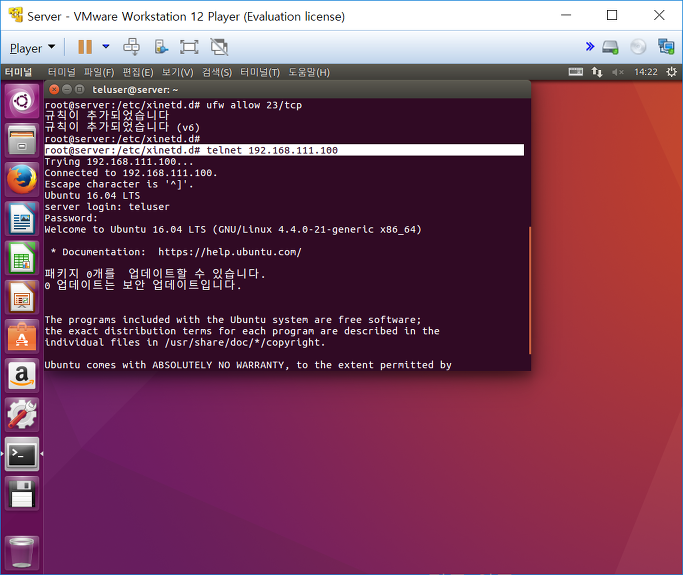
Task: Open the Amazon launcher
Action: click(22, 375)
